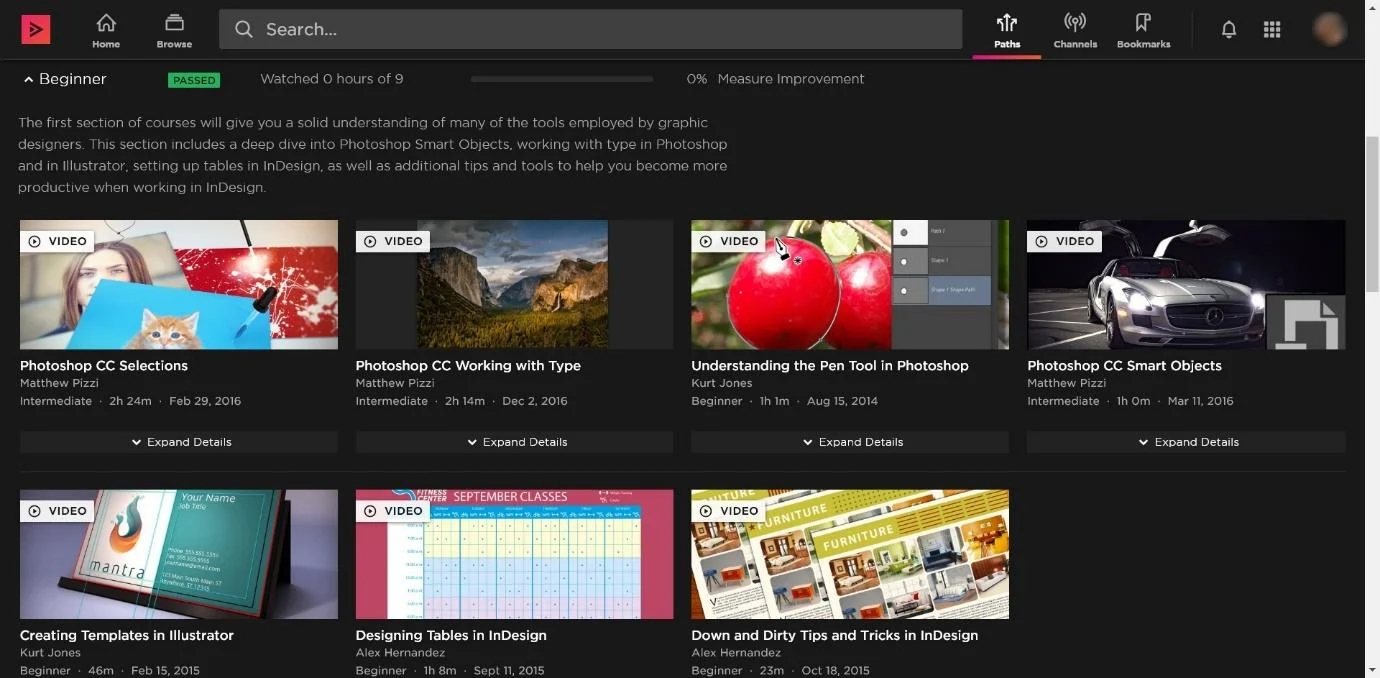Click author Kurt Jones under Creating Templates
Viewport: 1380px width, 678px height.
(x=51, y=653)
